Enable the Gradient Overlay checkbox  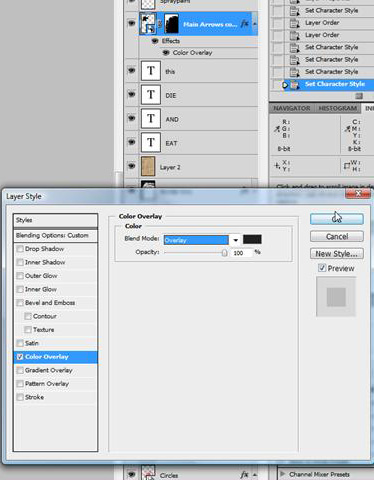click(20, 370)
